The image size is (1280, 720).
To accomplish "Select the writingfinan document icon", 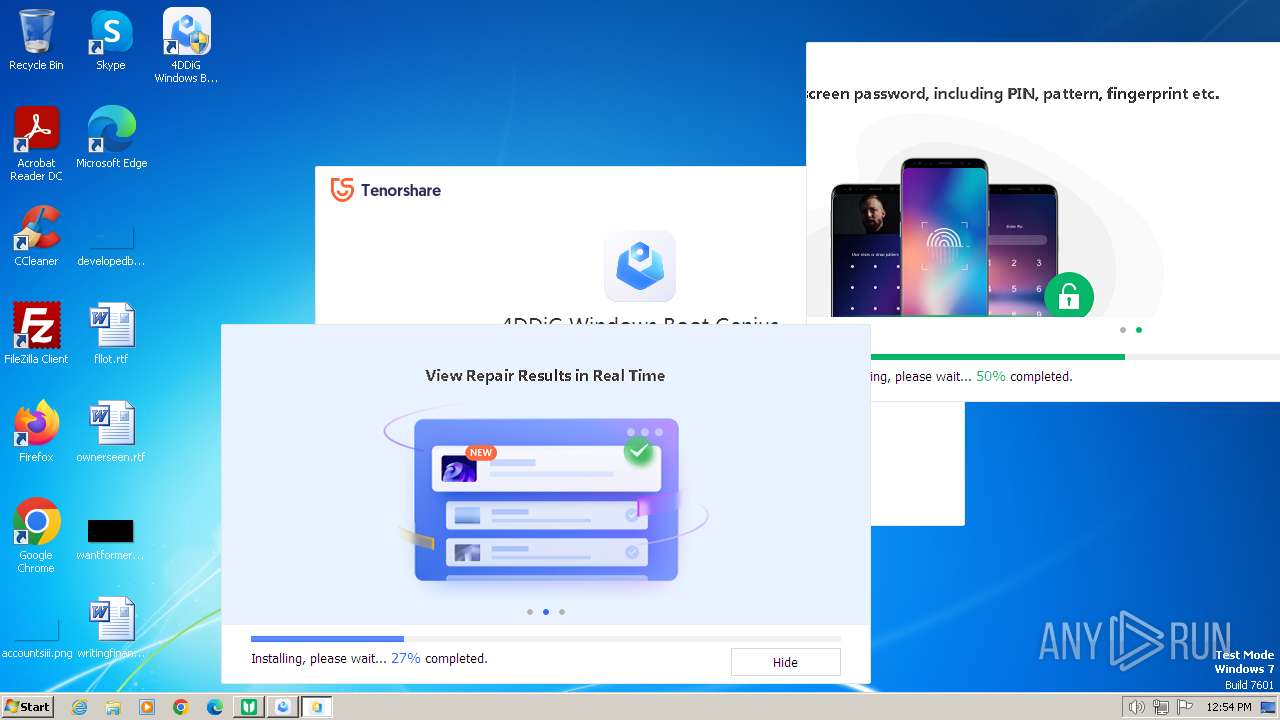I will tap(111, 628).
